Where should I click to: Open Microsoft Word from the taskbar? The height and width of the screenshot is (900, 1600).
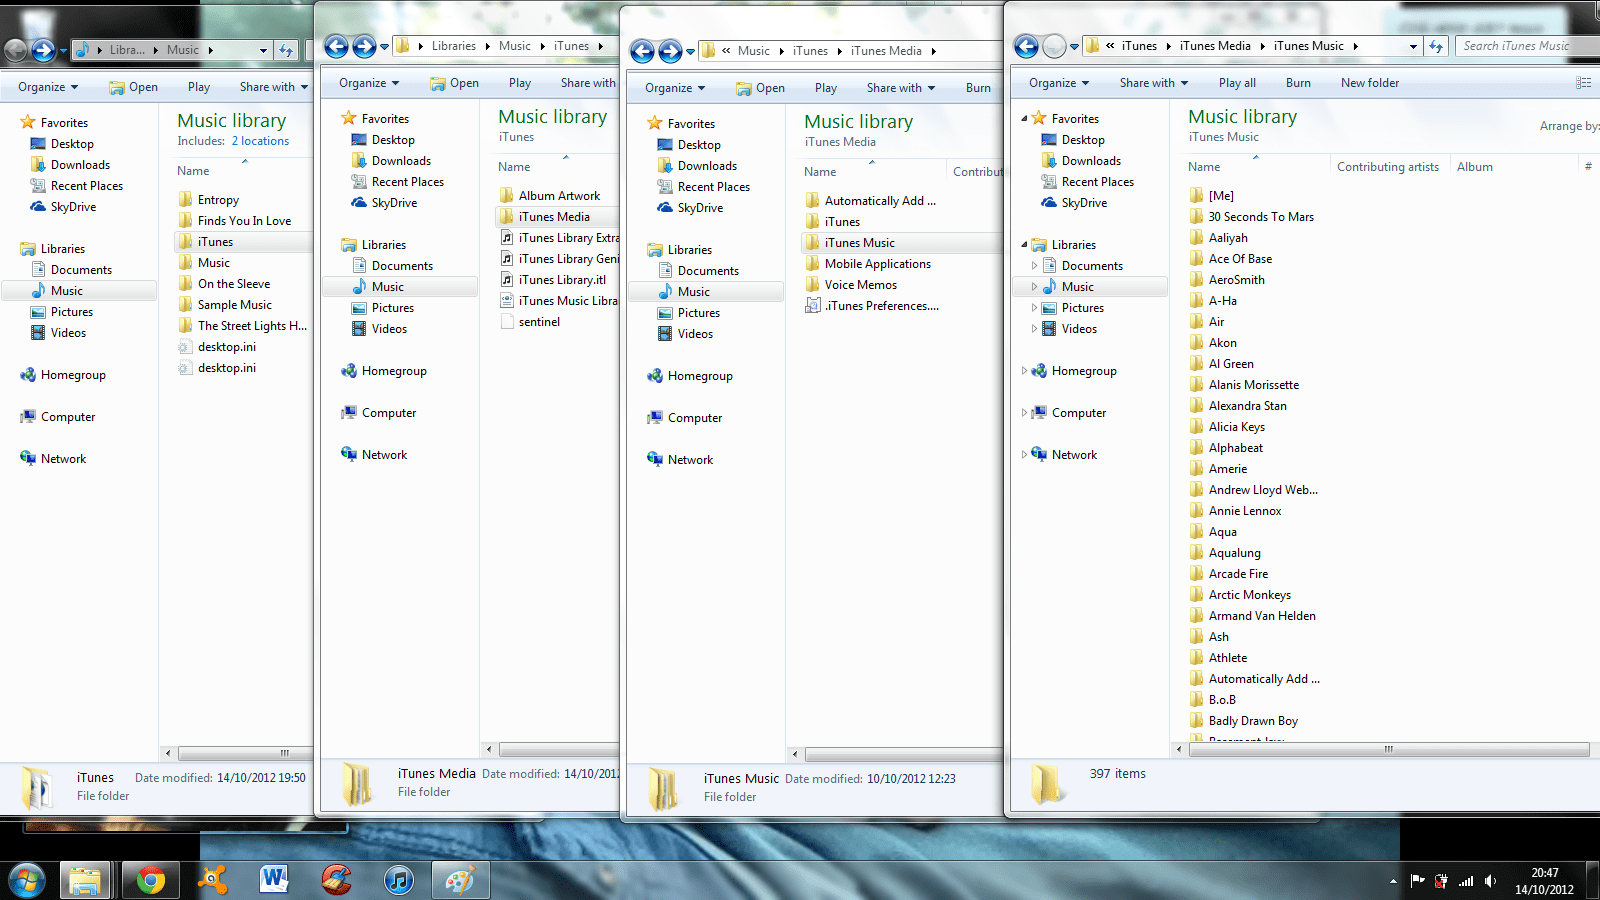[274, 880]
